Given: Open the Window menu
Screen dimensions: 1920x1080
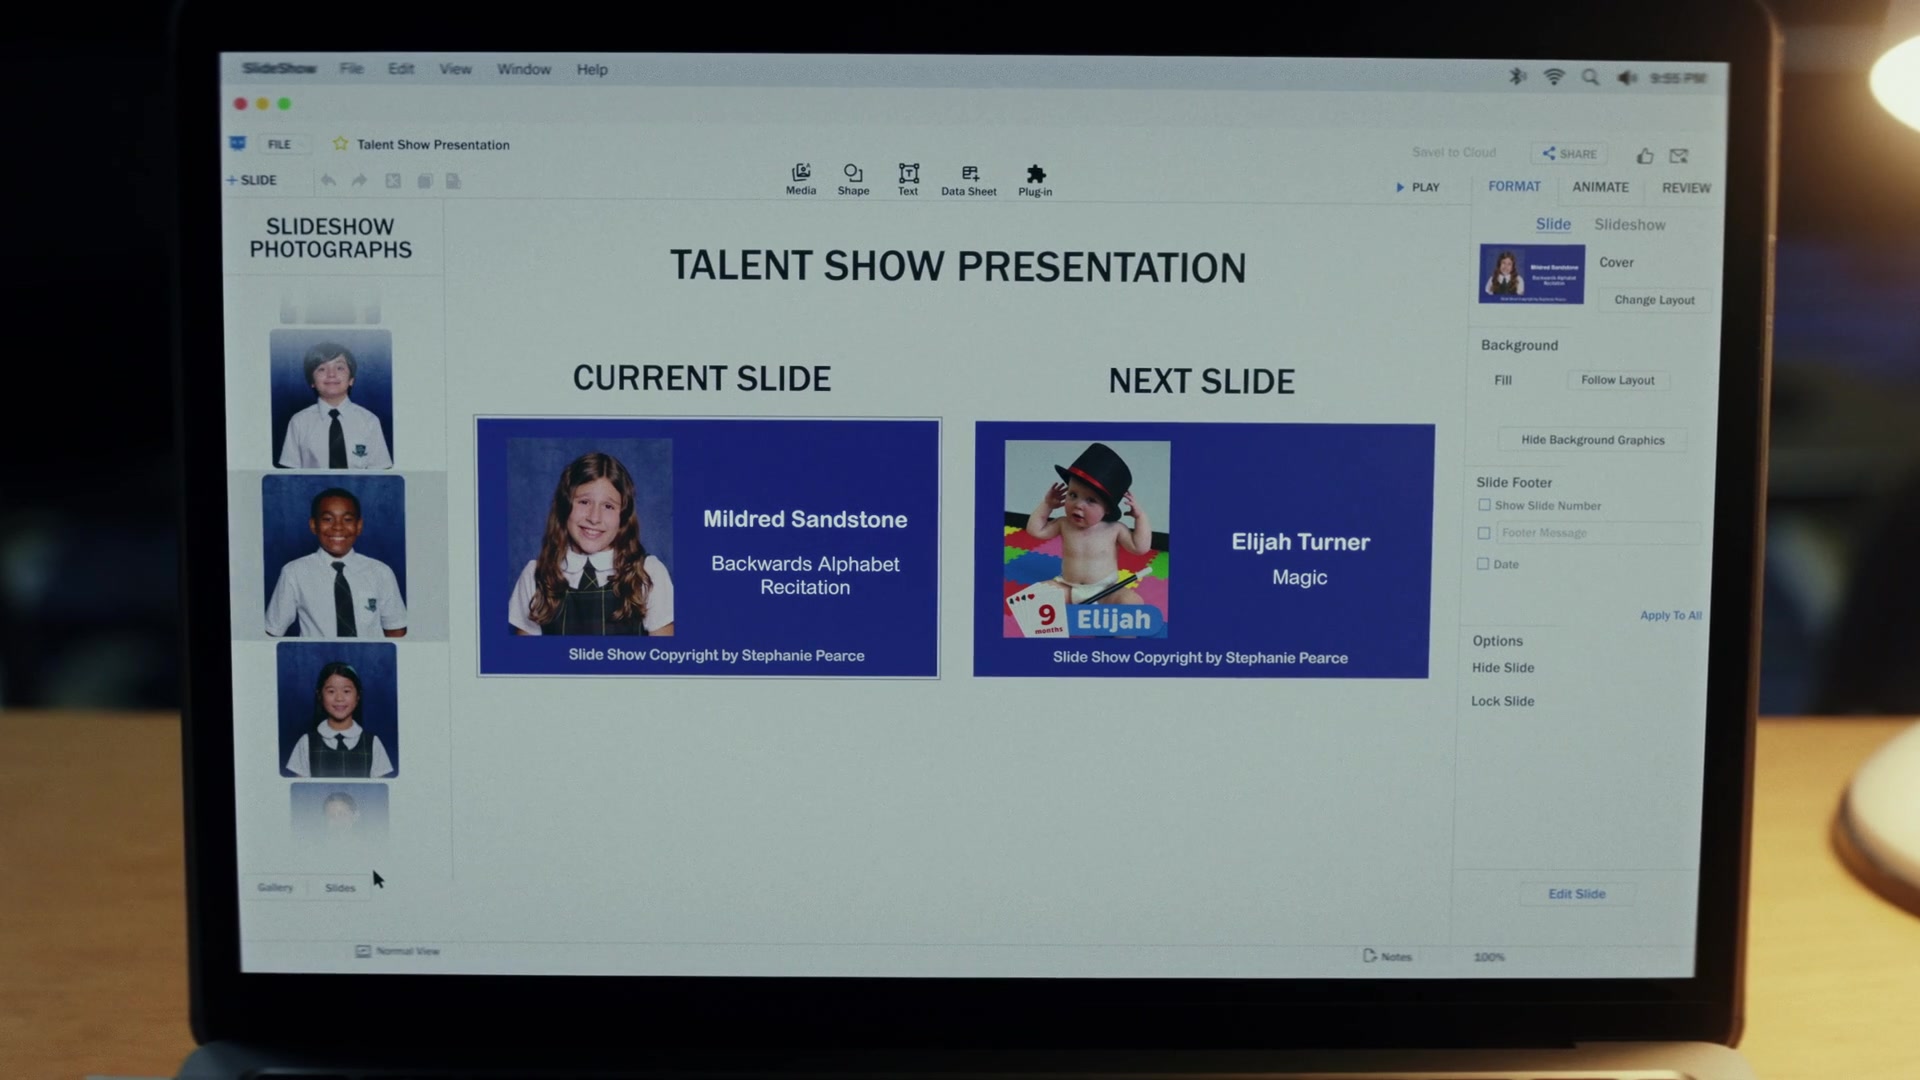Looking at the screenshot, I should [x=524, y=69].
